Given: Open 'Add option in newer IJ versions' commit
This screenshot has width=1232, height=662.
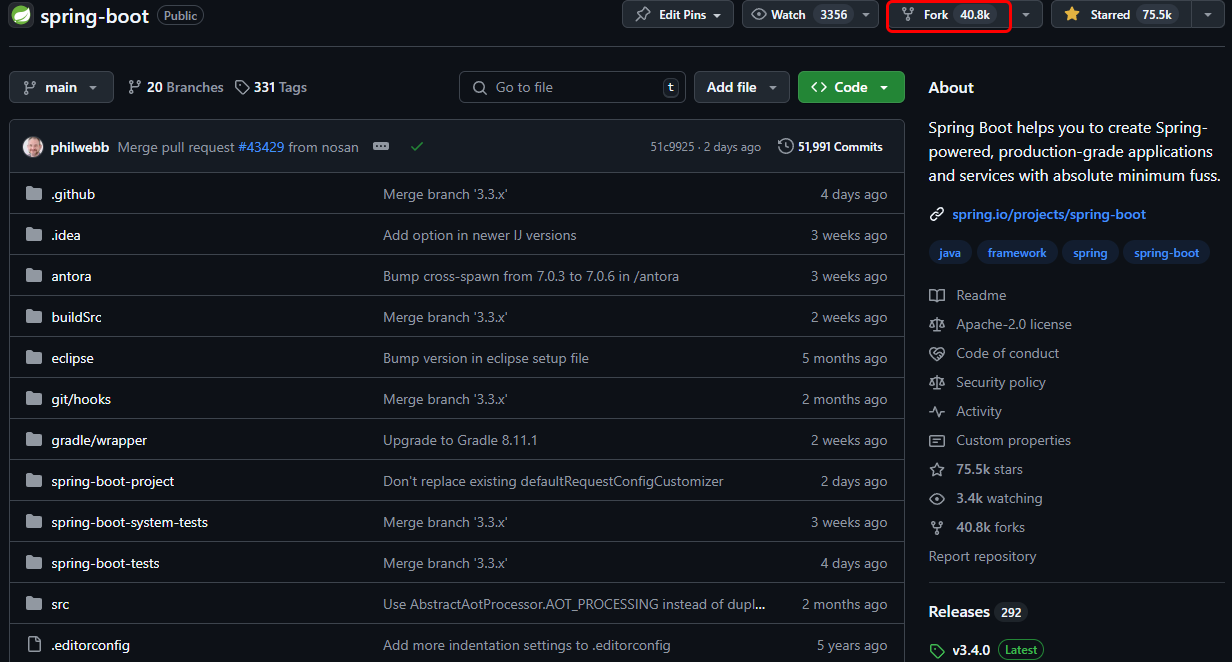Looking at the screenshot, I should tap(480, 235).
